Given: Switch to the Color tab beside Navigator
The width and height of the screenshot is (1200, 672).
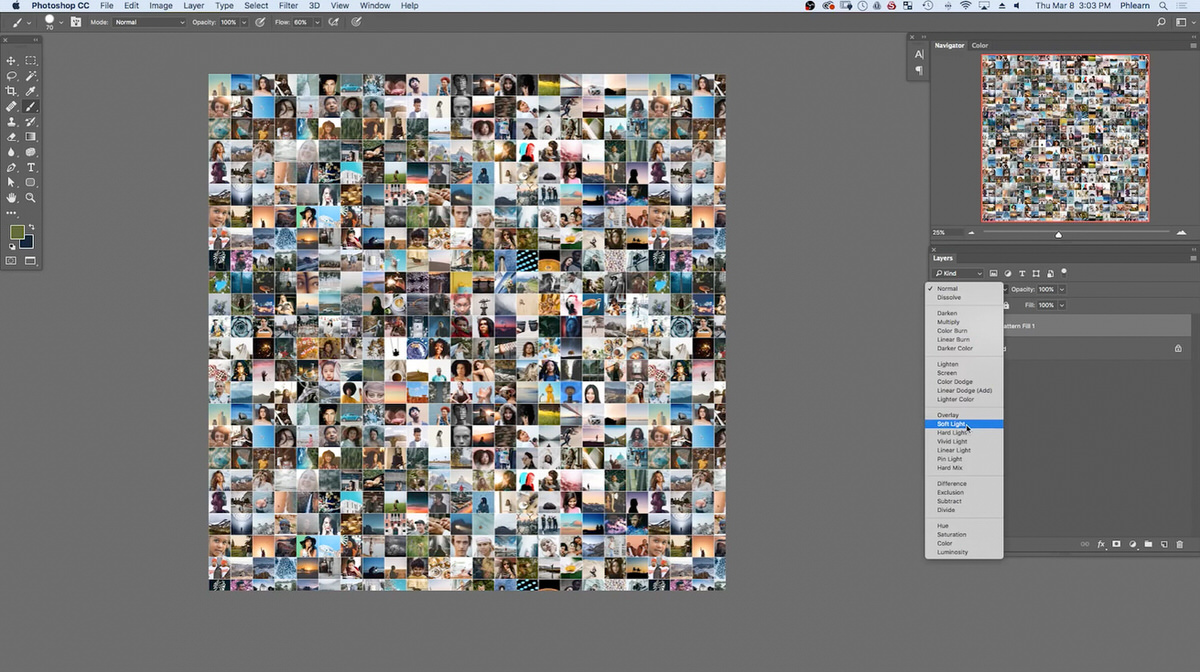Looking at the screenshot, I should coord(979,45).
